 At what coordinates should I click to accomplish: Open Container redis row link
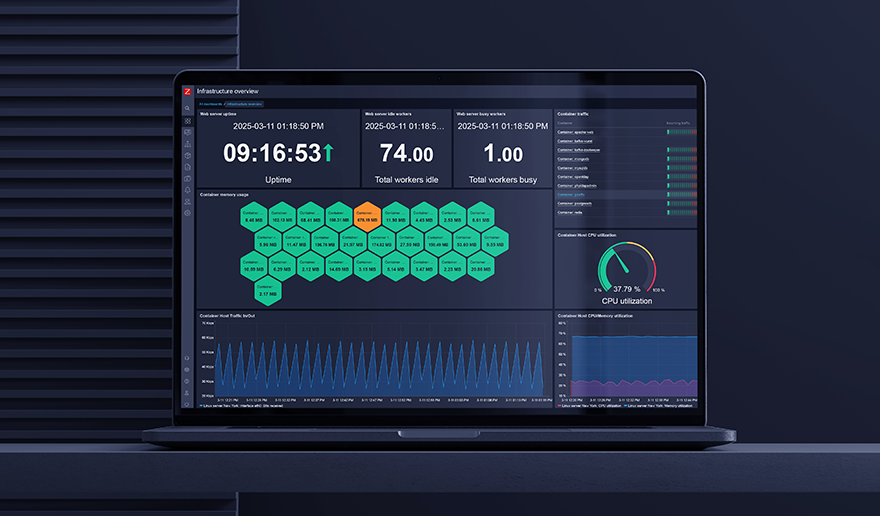click(x=570, y=213)
